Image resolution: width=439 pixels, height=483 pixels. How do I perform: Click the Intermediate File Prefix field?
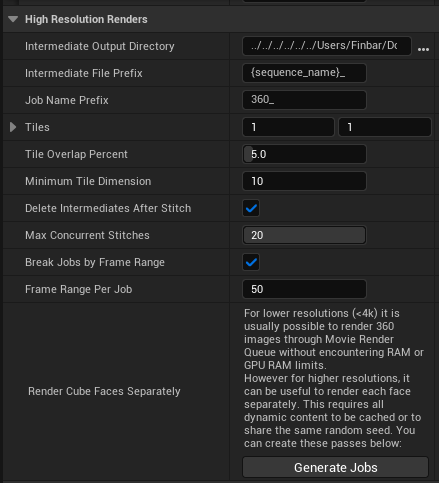click(x=304, y=73)
